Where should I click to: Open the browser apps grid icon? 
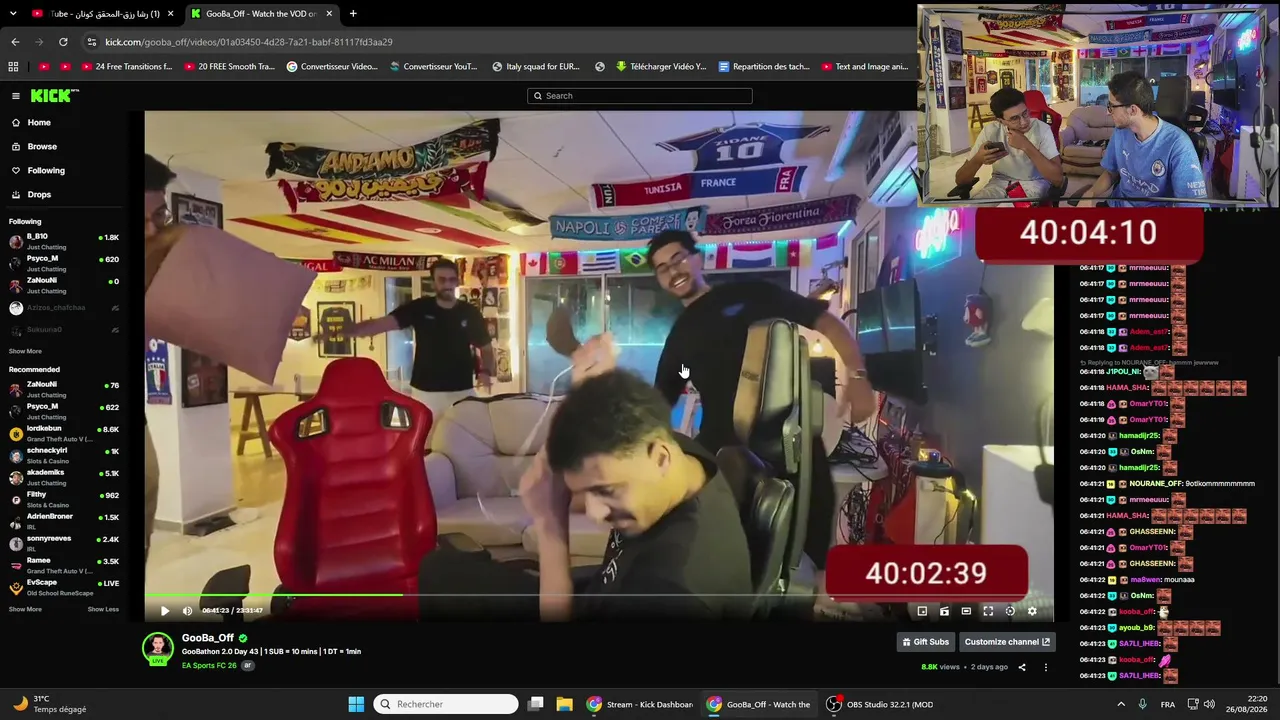point(13,67)
